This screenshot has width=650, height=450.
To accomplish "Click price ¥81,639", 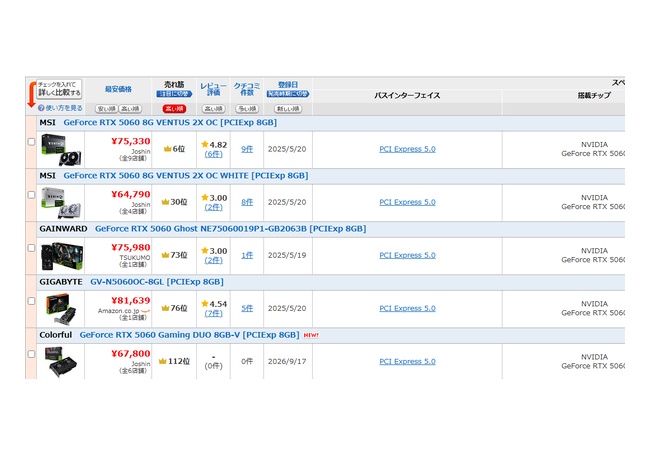I will (x=131, y=300).
